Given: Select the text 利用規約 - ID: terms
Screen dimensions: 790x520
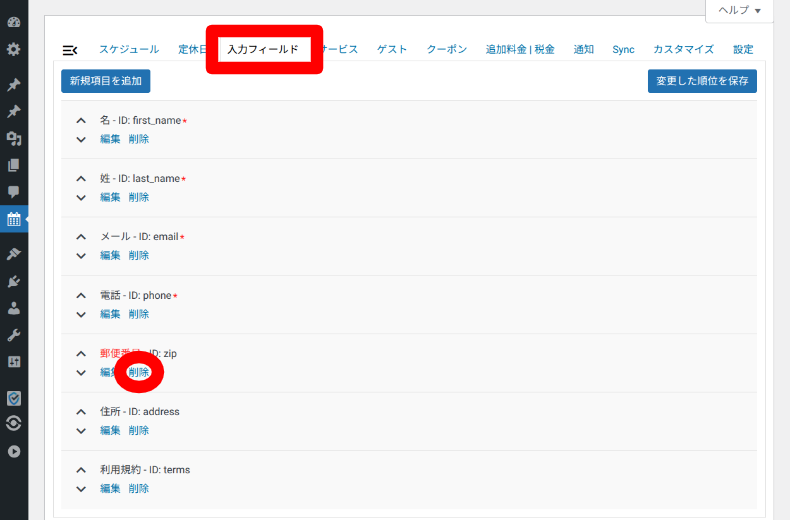Looking at the screenshot, I should tap(145, 470).
